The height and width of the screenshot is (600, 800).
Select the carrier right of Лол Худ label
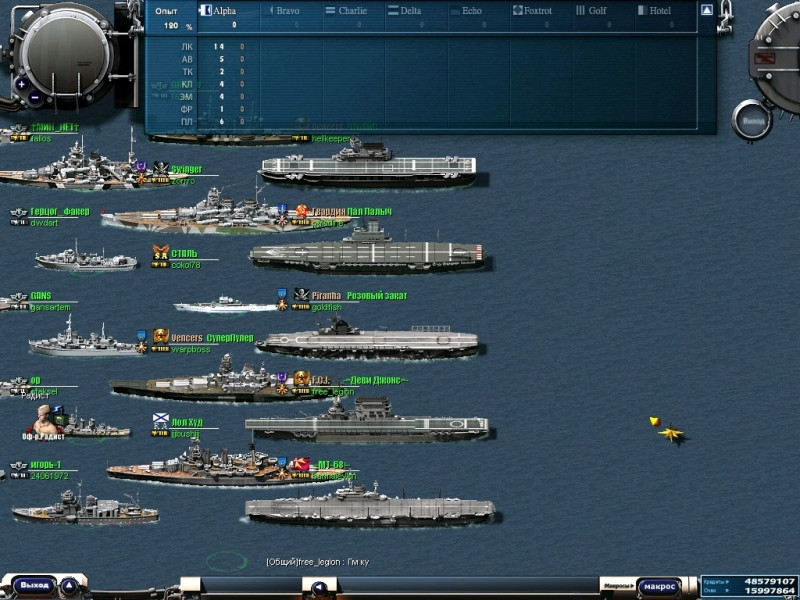367,421
